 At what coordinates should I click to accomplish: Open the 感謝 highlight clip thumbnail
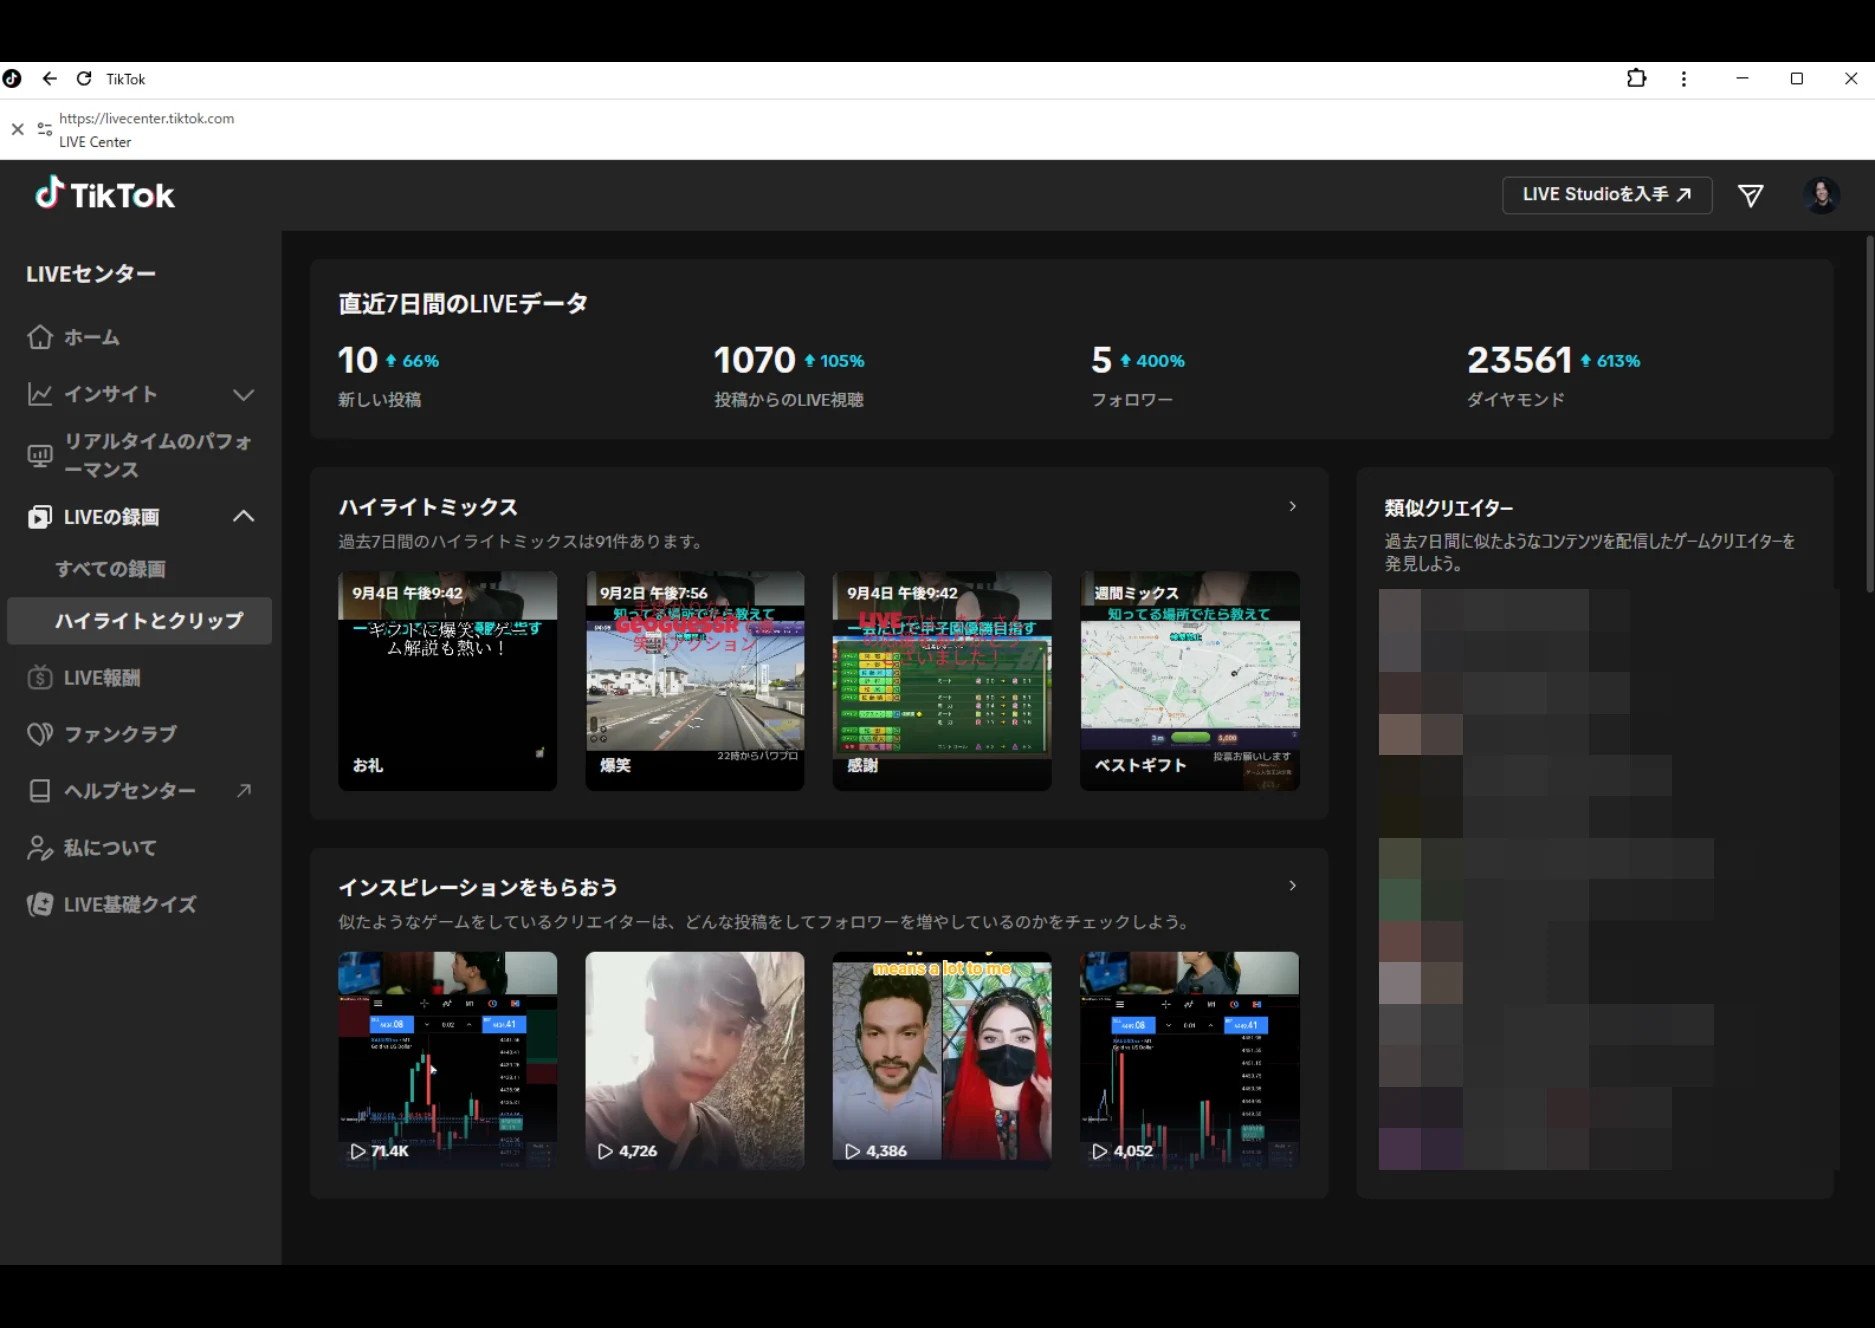coord(941,681)
